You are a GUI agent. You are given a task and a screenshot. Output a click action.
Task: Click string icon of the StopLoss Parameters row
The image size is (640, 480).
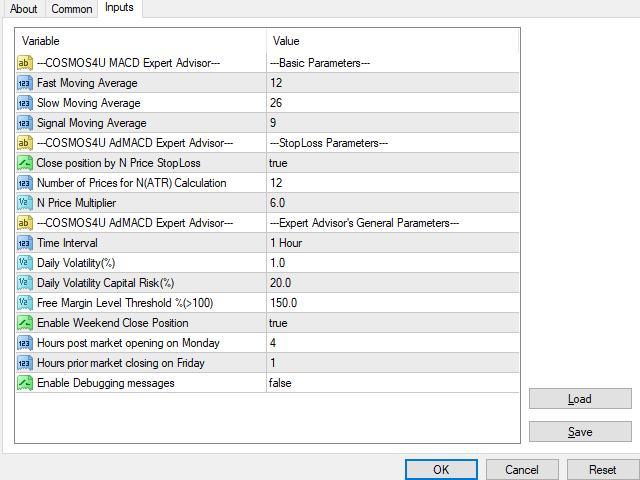pyautogui.click(x=25, y=143)
